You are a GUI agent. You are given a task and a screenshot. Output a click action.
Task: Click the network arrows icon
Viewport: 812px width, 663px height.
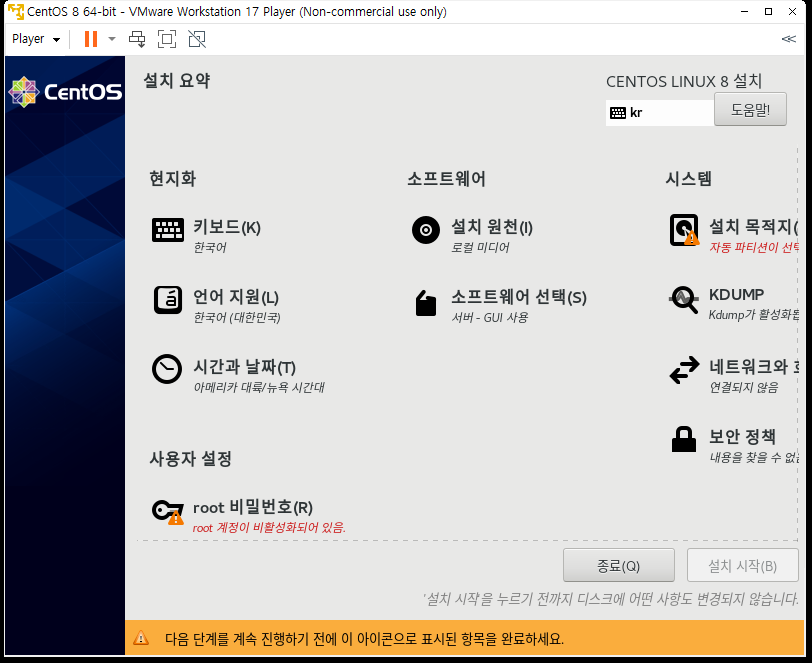(684, 370)
